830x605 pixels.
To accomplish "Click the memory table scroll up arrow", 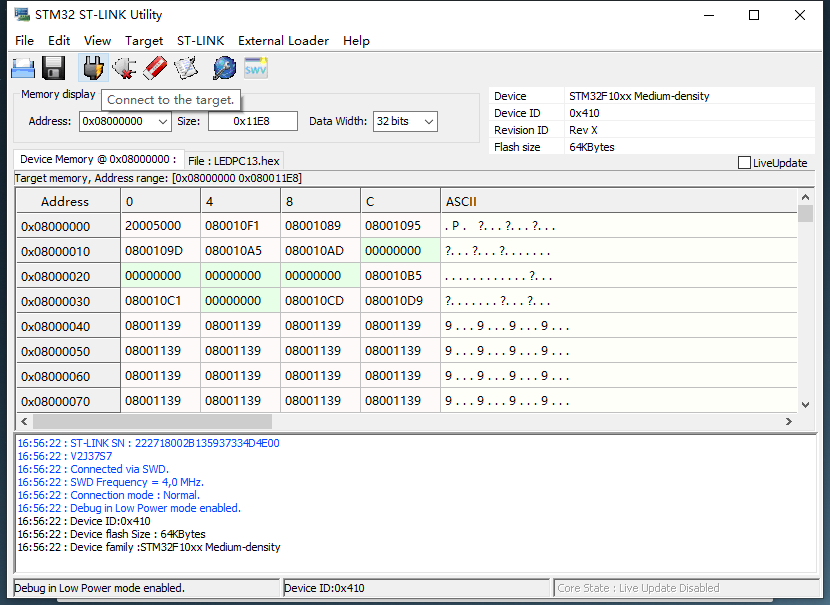I will (805, 197).
